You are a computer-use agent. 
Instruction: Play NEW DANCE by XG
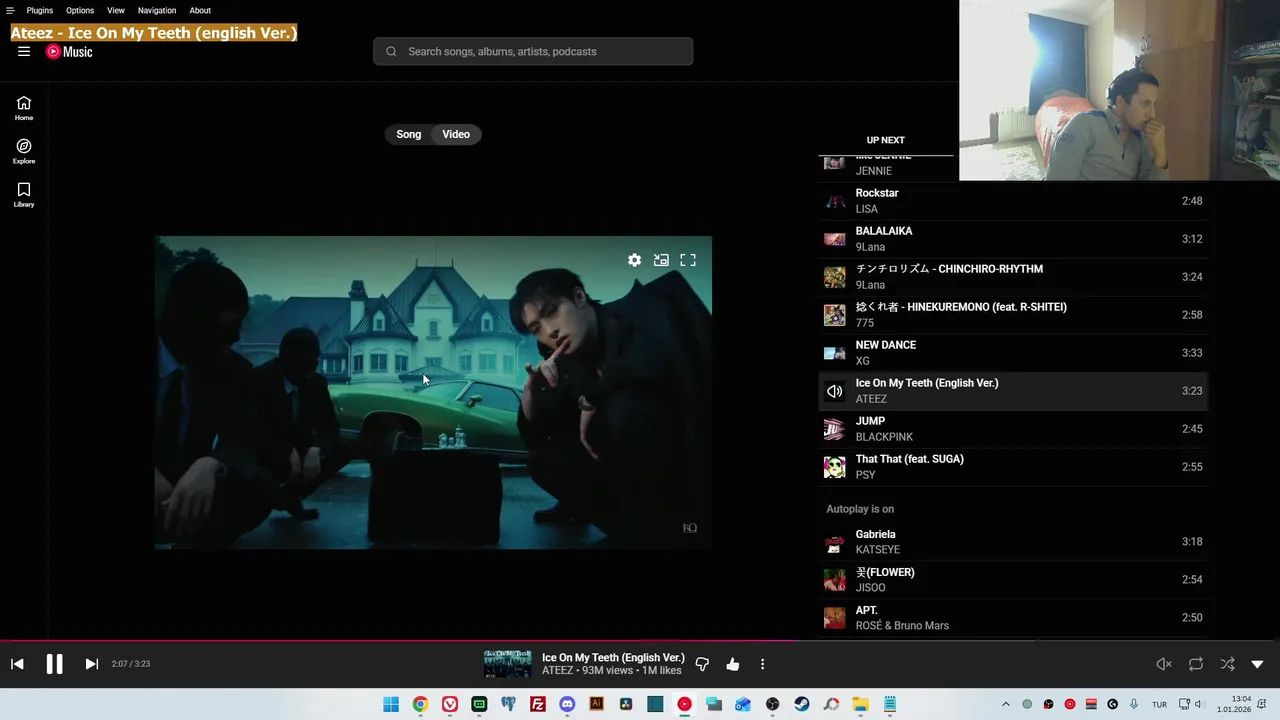click(x=1013, y=353)
